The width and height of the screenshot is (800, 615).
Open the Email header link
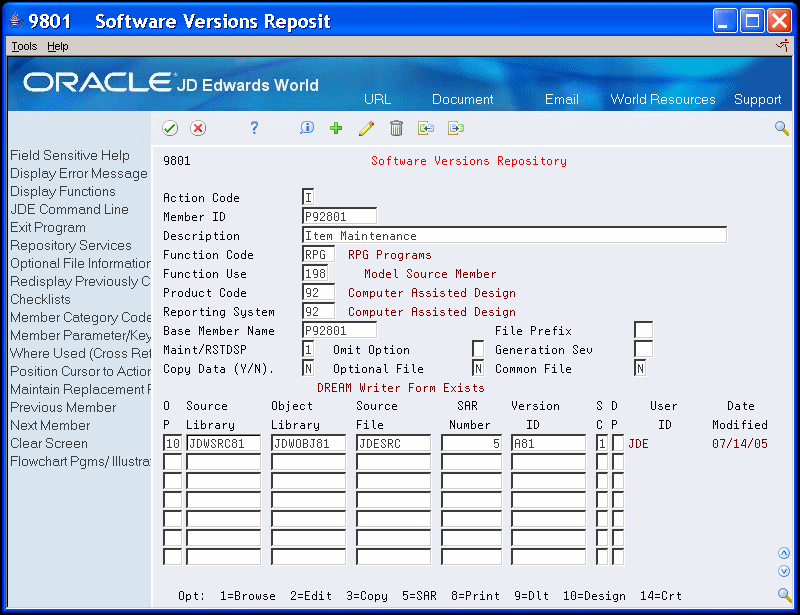(x=562, y=99)
